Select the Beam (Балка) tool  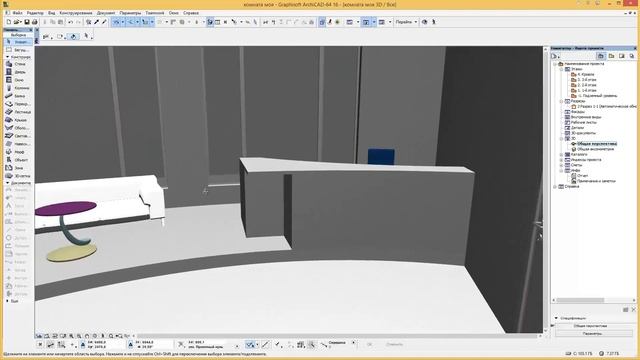(x=18, y=96)
